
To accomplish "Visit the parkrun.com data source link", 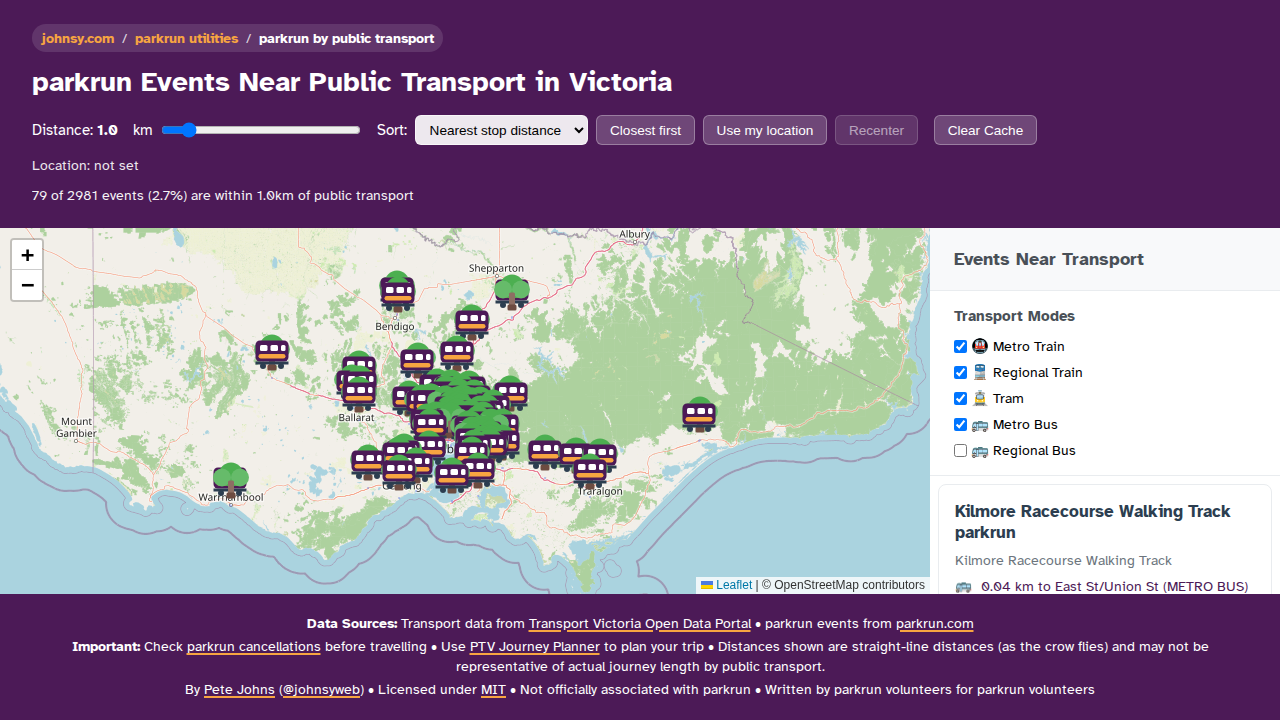I will [935, 624].
